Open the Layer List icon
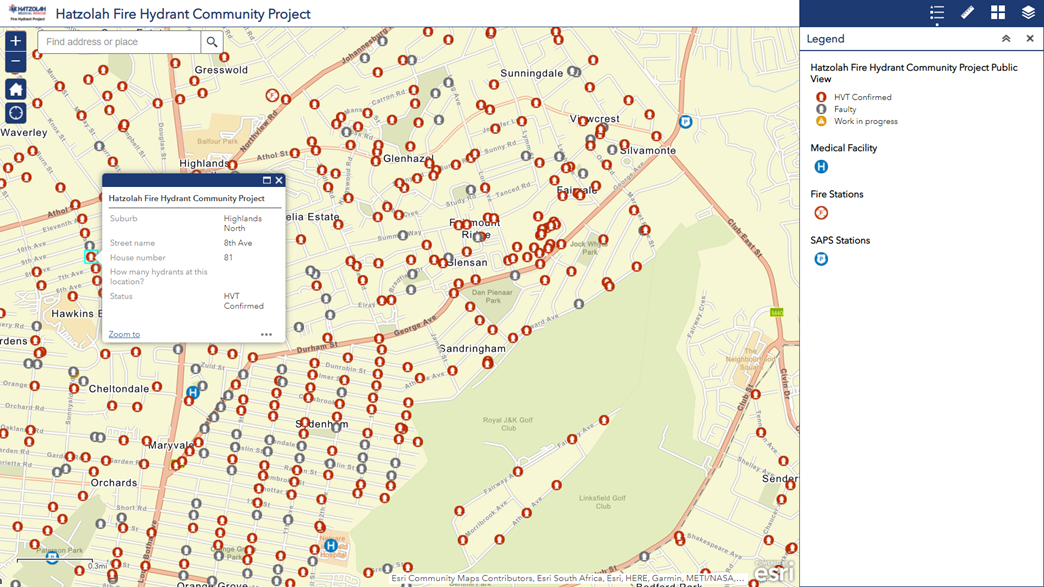The width and height of the screenshot is (1044, 587). click(1028, 13)
